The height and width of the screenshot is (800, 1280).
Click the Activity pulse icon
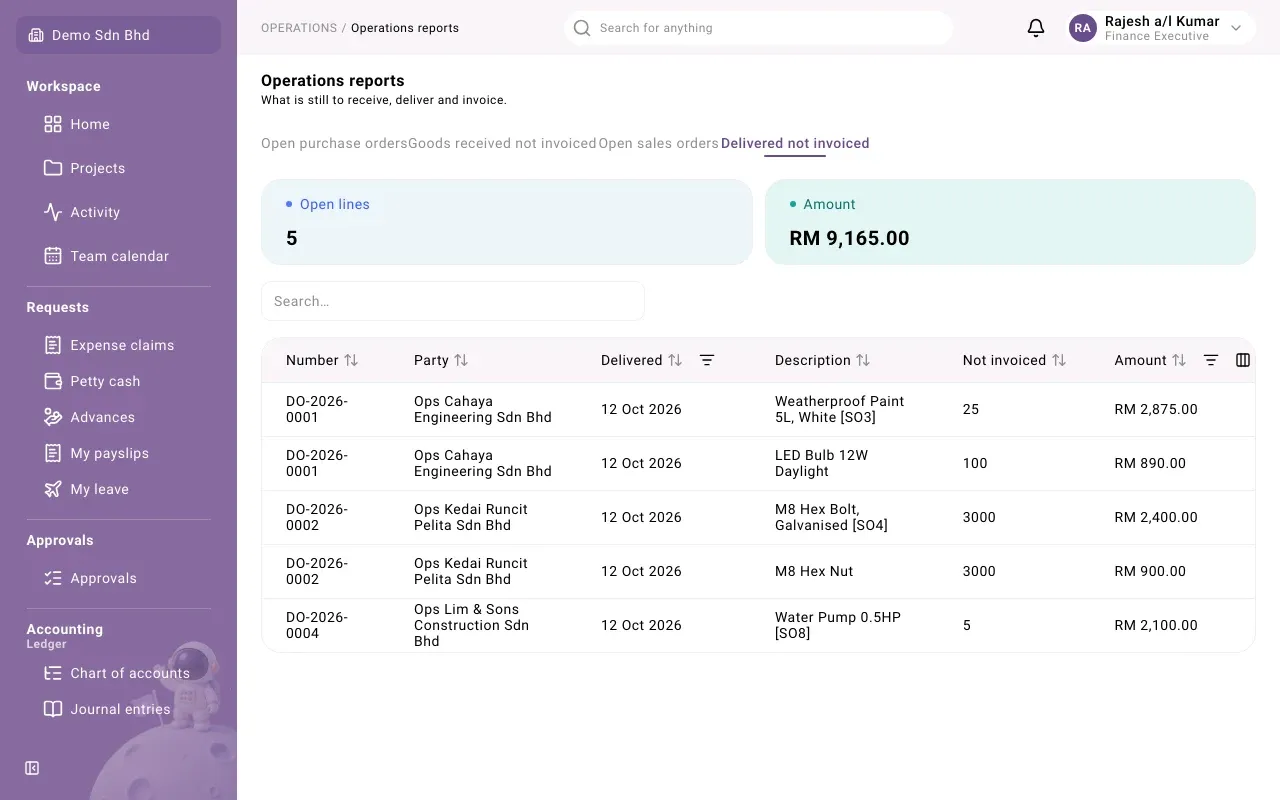53,212
